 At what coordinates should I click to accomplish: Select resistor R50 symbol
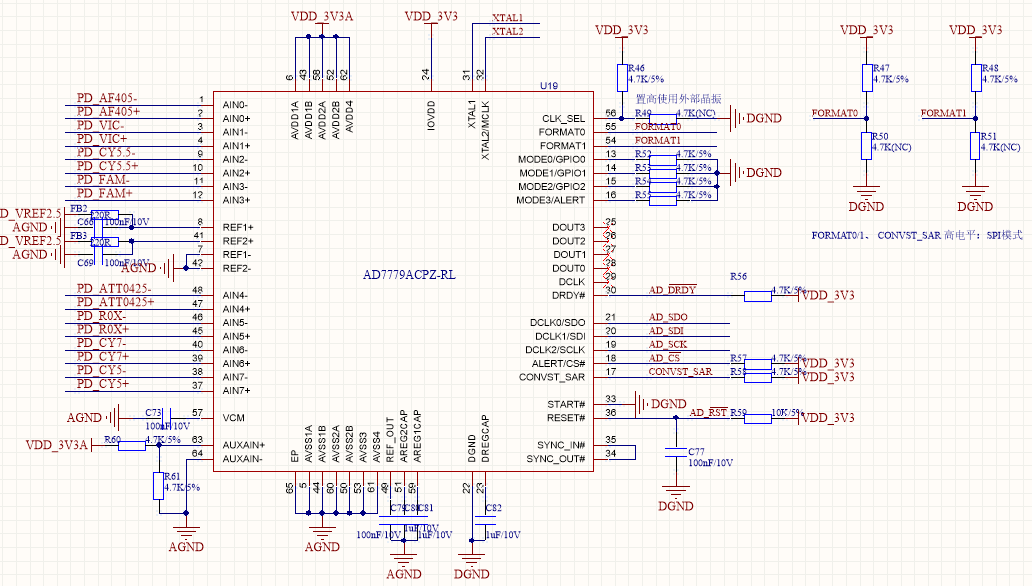click(x=867, y=146)
